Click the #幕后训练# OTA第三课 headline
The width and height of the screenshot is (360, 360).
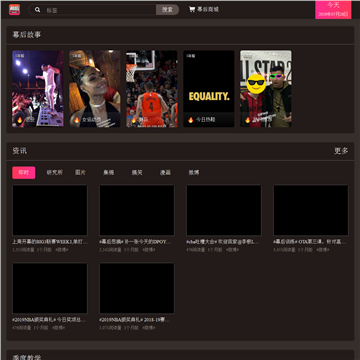[x=310, y=242]
